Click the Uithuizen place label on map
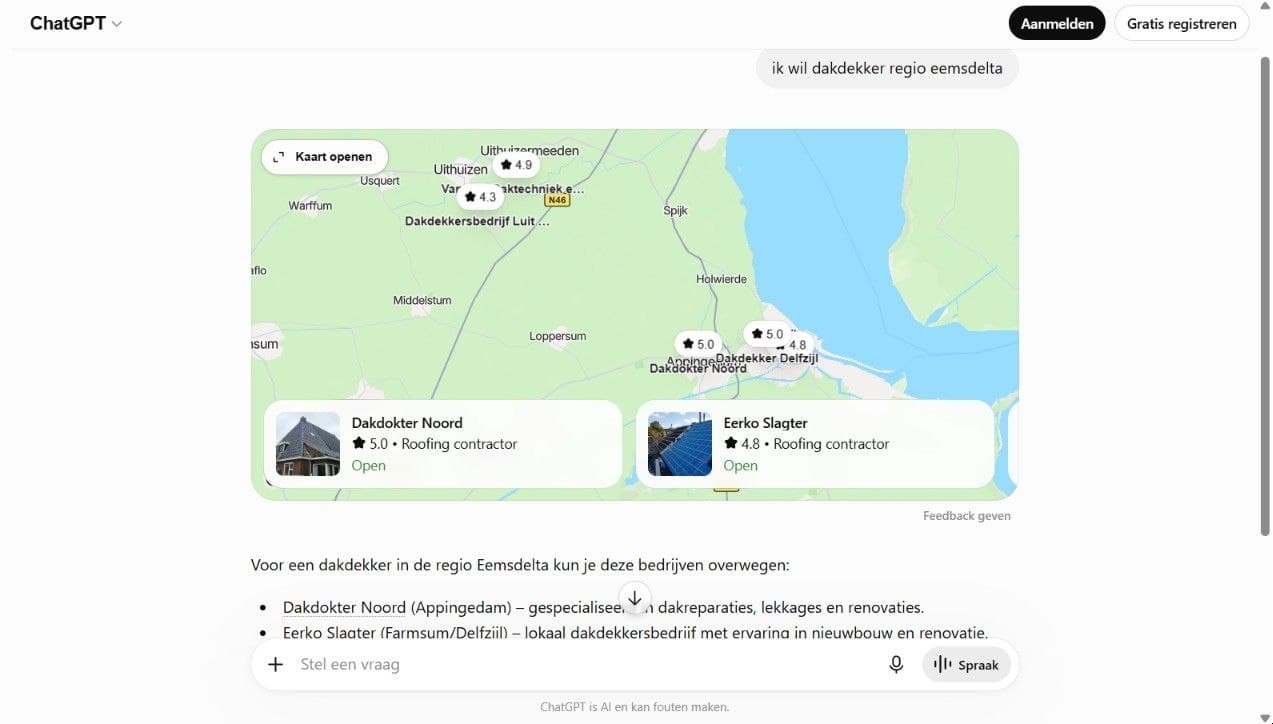1273x724 pixels. pos(460,170)
